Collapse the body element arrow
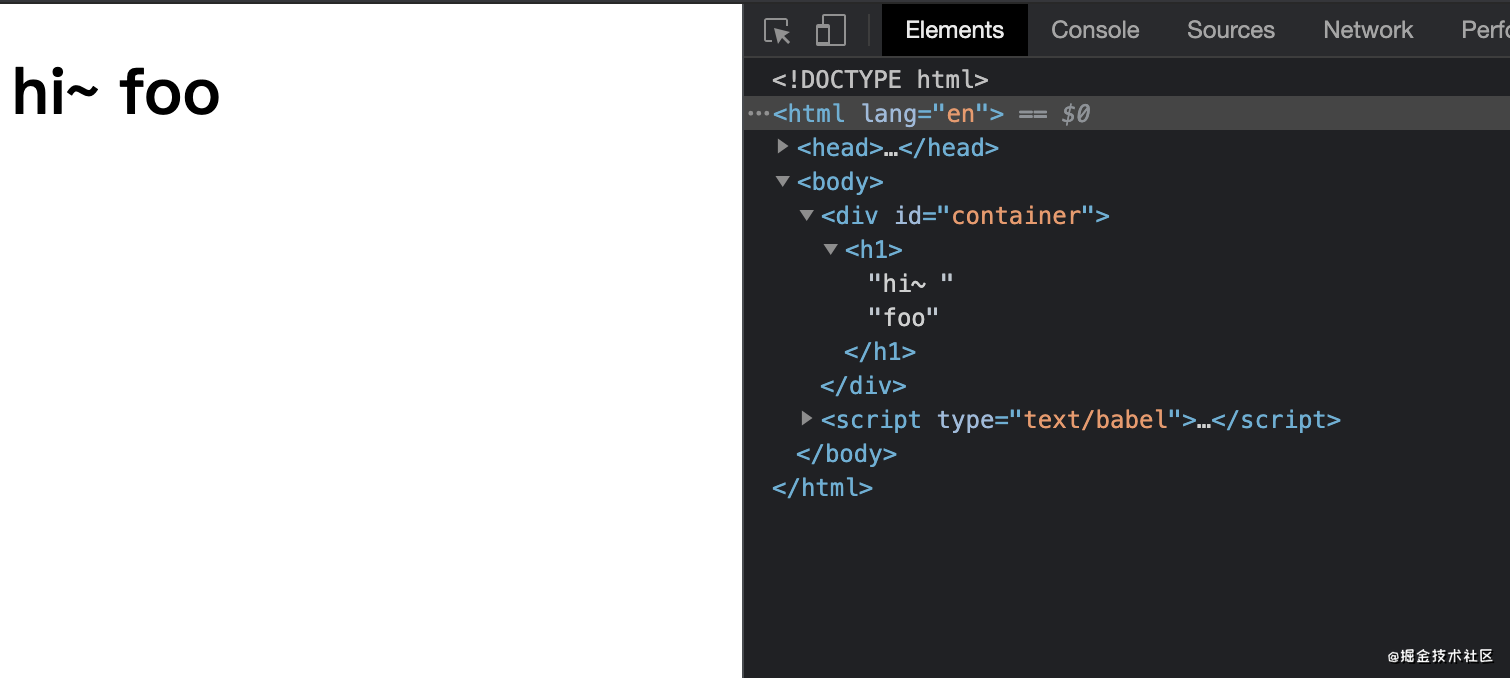Viewport: 1510px width, 678px height. (783, 181)
